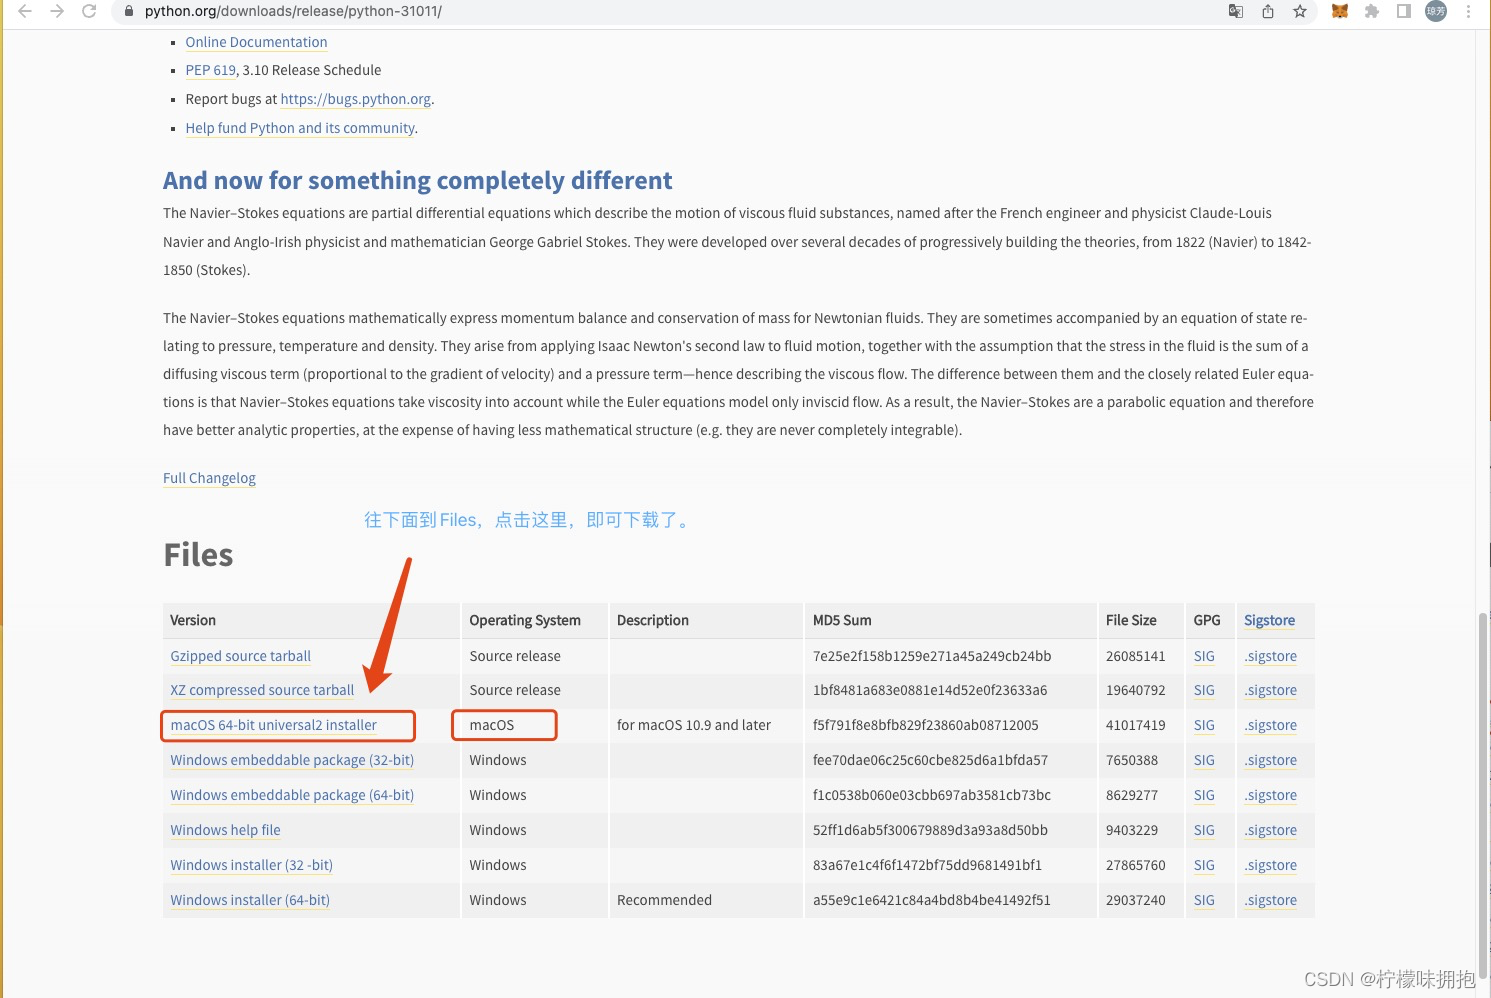1491x998 pixels.
Task: Open SIG for Windows installer 64-bit
Action: [x=1204, y=900]
